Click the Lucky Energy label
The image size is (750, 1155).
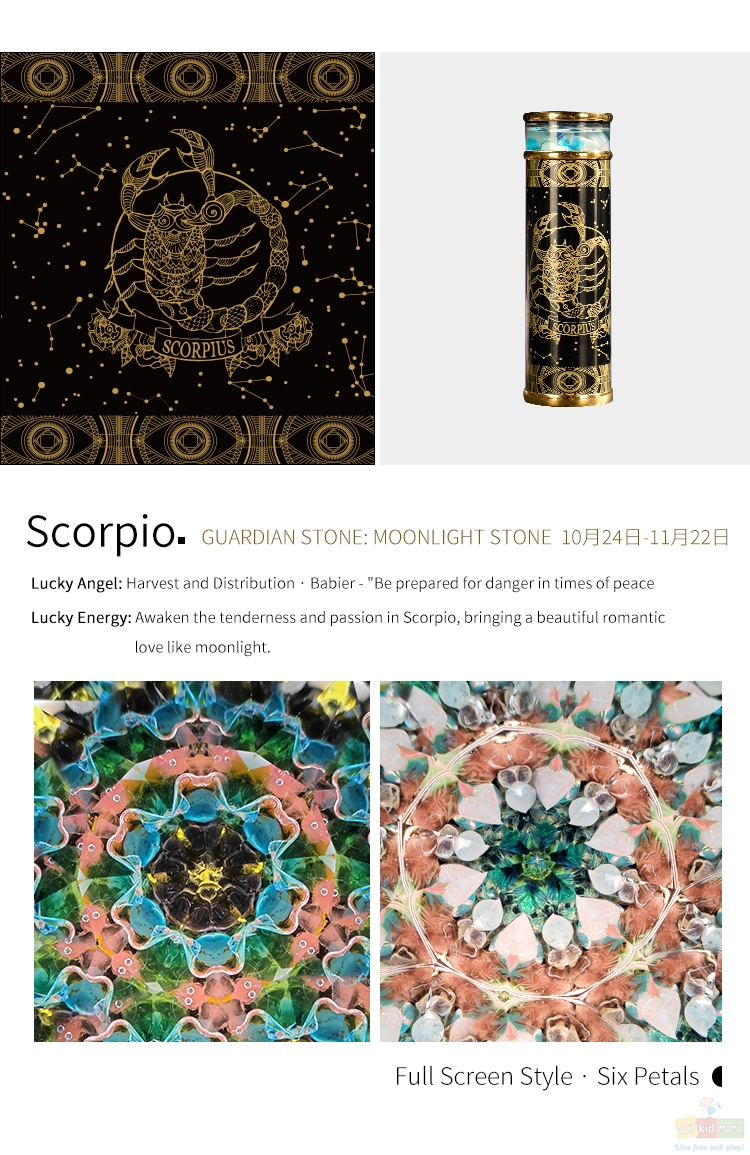(x=81, y=617)
